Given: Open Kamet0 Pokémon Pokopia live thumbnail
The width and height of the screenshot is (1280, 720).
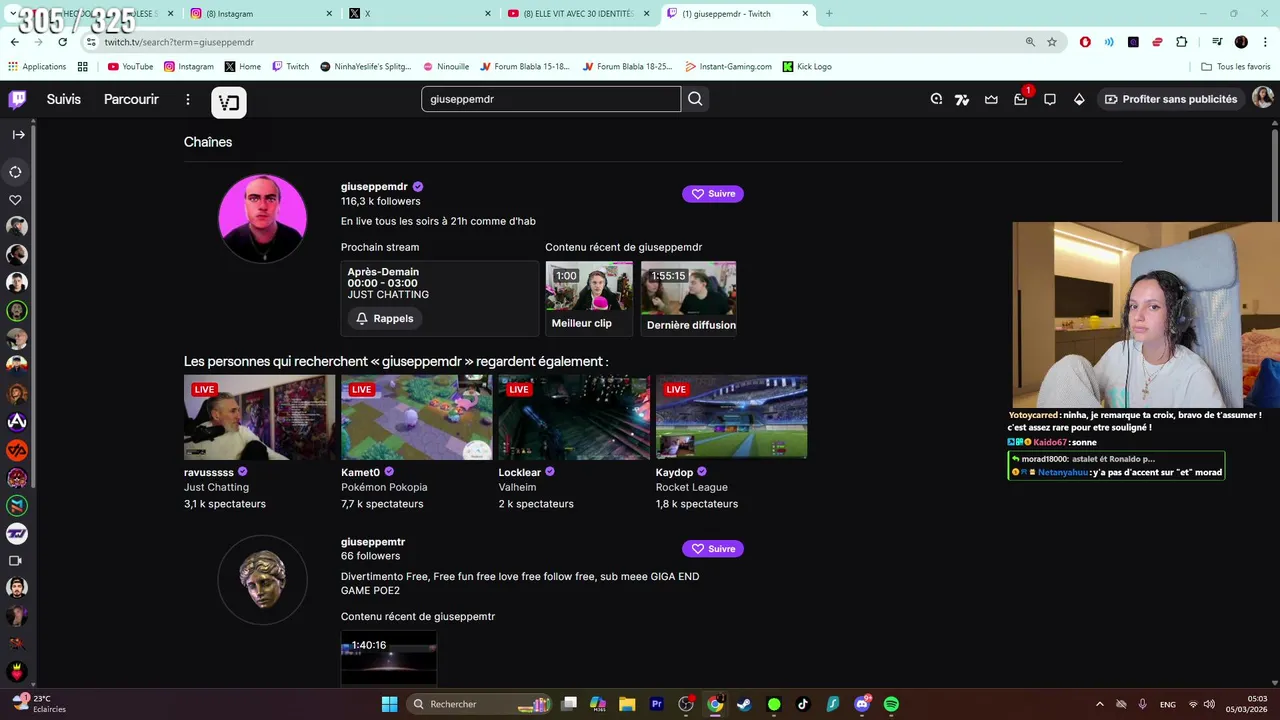Looking at the screenshot, I should [417, 417].
